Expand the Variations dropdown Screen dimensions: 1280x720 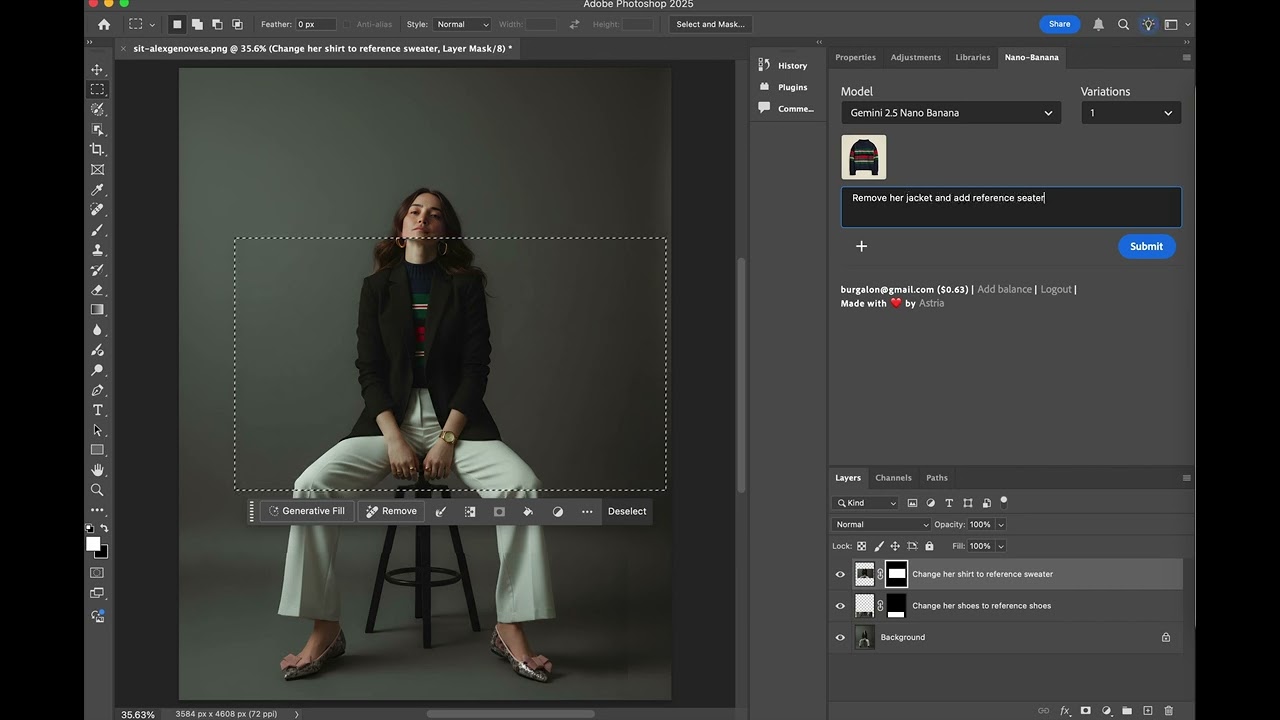pos(1130,113)
